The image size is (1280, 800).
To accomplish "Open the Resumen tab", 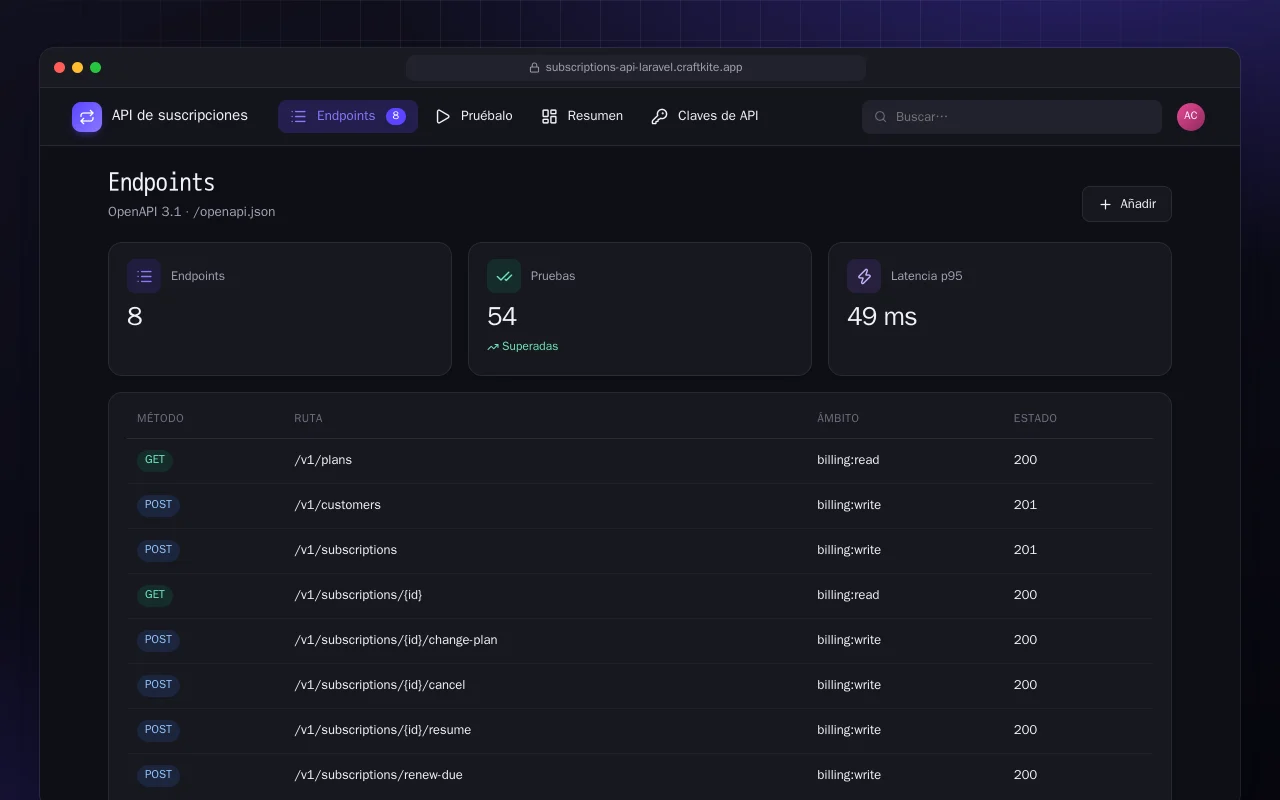I will point(582,117).
